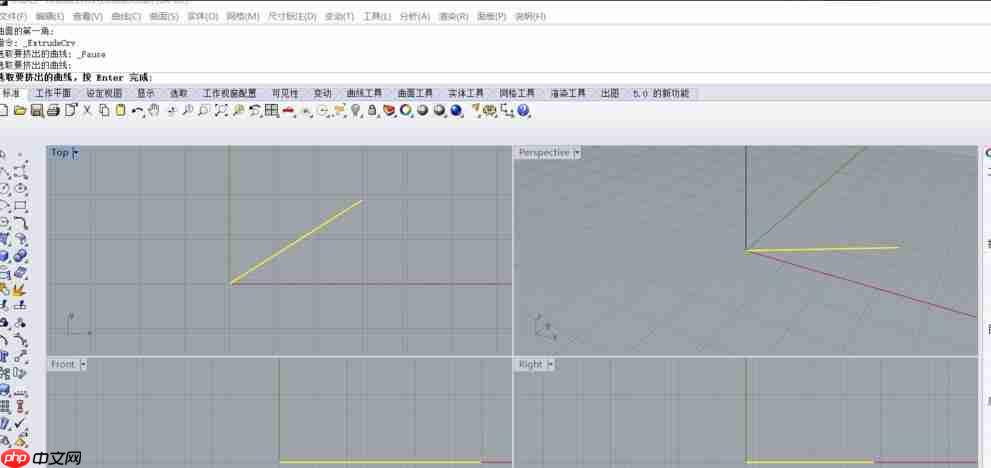Click the Perspective viewport title label
This screenshot has width=991, height=468.
544,152
